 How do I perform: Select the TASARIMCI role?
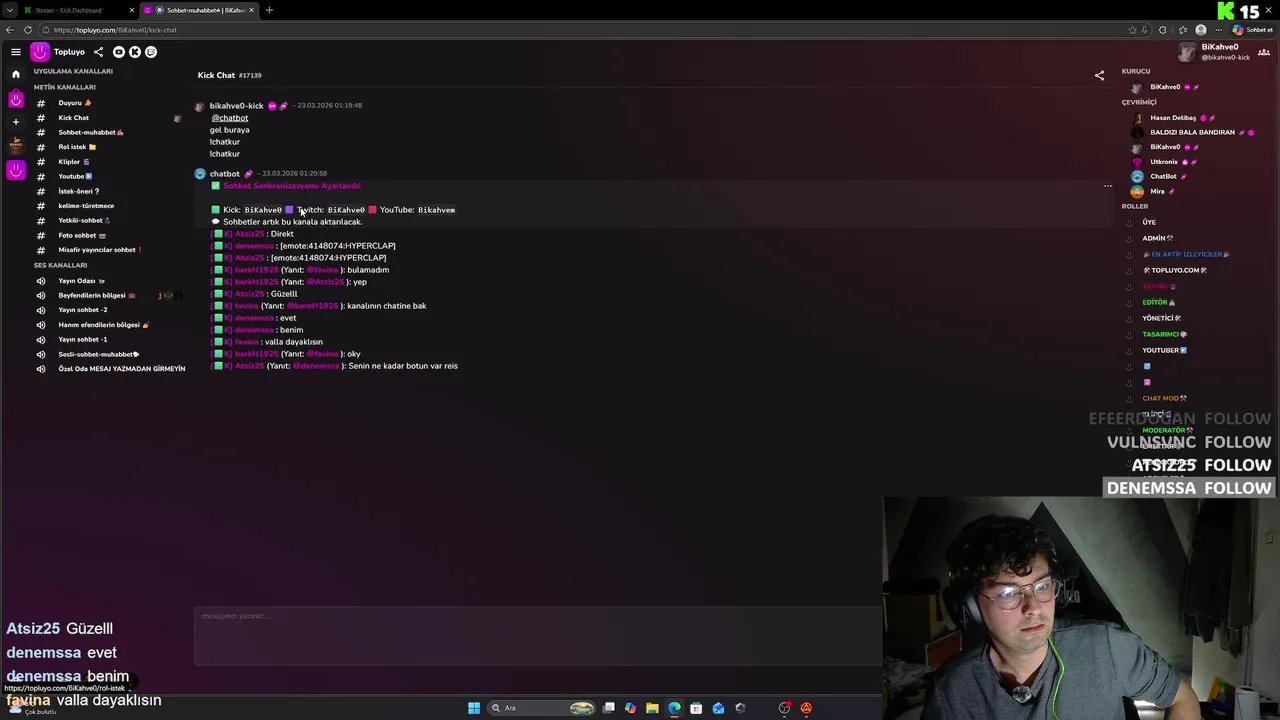(x=1164, y=334)
